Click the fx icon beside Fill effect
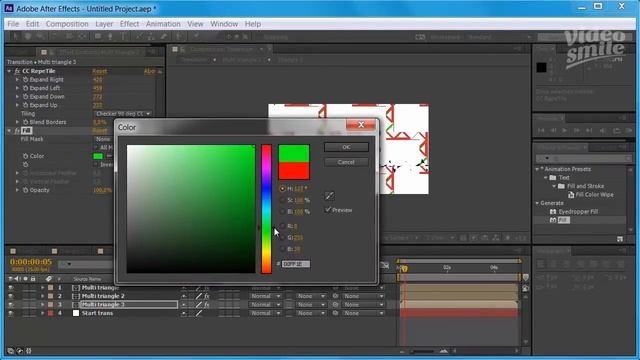 pyautogui.click(x=17, y=131)
